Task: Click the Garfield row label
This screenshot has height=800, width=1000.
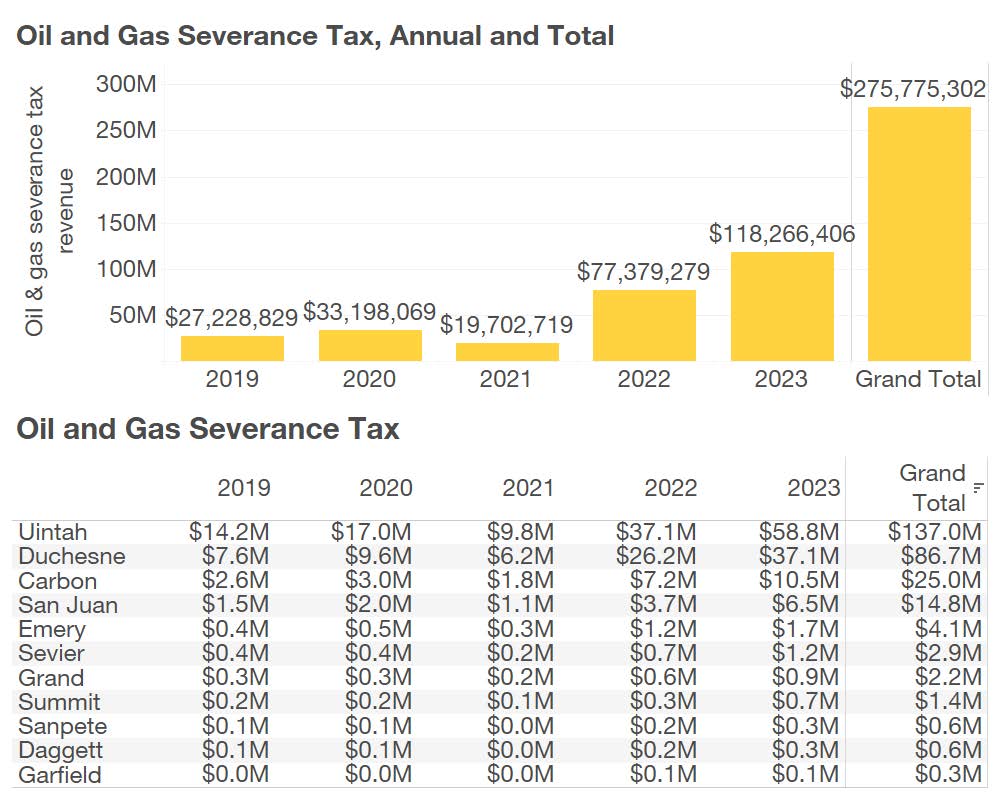Action: tap(60, 775)
